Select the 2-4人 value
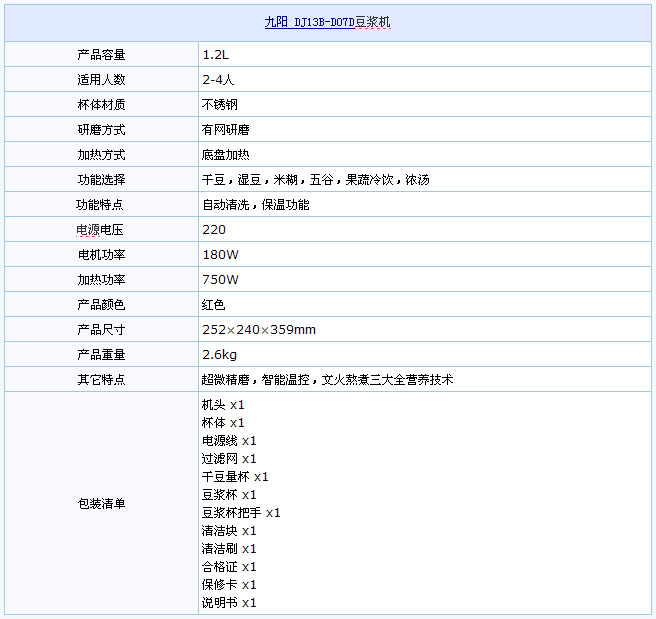The height and width of the screenshot is (619, 656). click(218, 79)
